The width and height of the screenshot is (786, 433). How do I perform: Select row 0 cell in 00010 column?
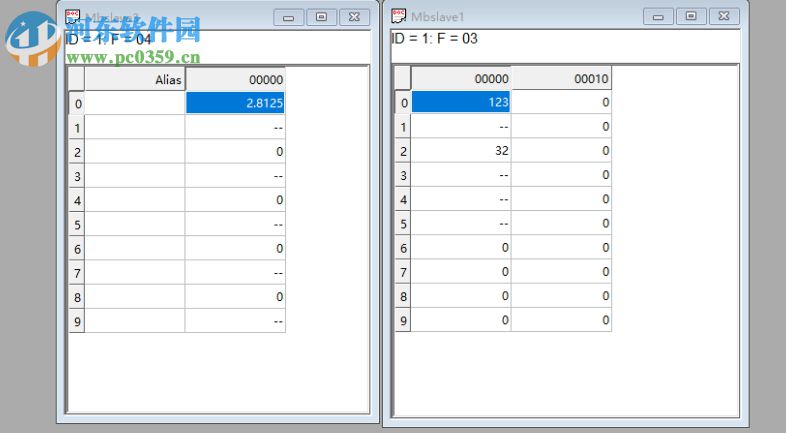[561, 102]
